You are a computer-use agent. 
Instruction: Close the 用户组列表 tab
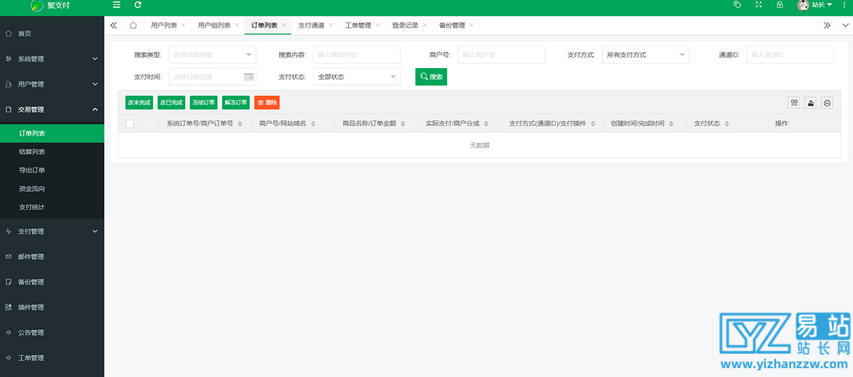[x=237, y=25]
